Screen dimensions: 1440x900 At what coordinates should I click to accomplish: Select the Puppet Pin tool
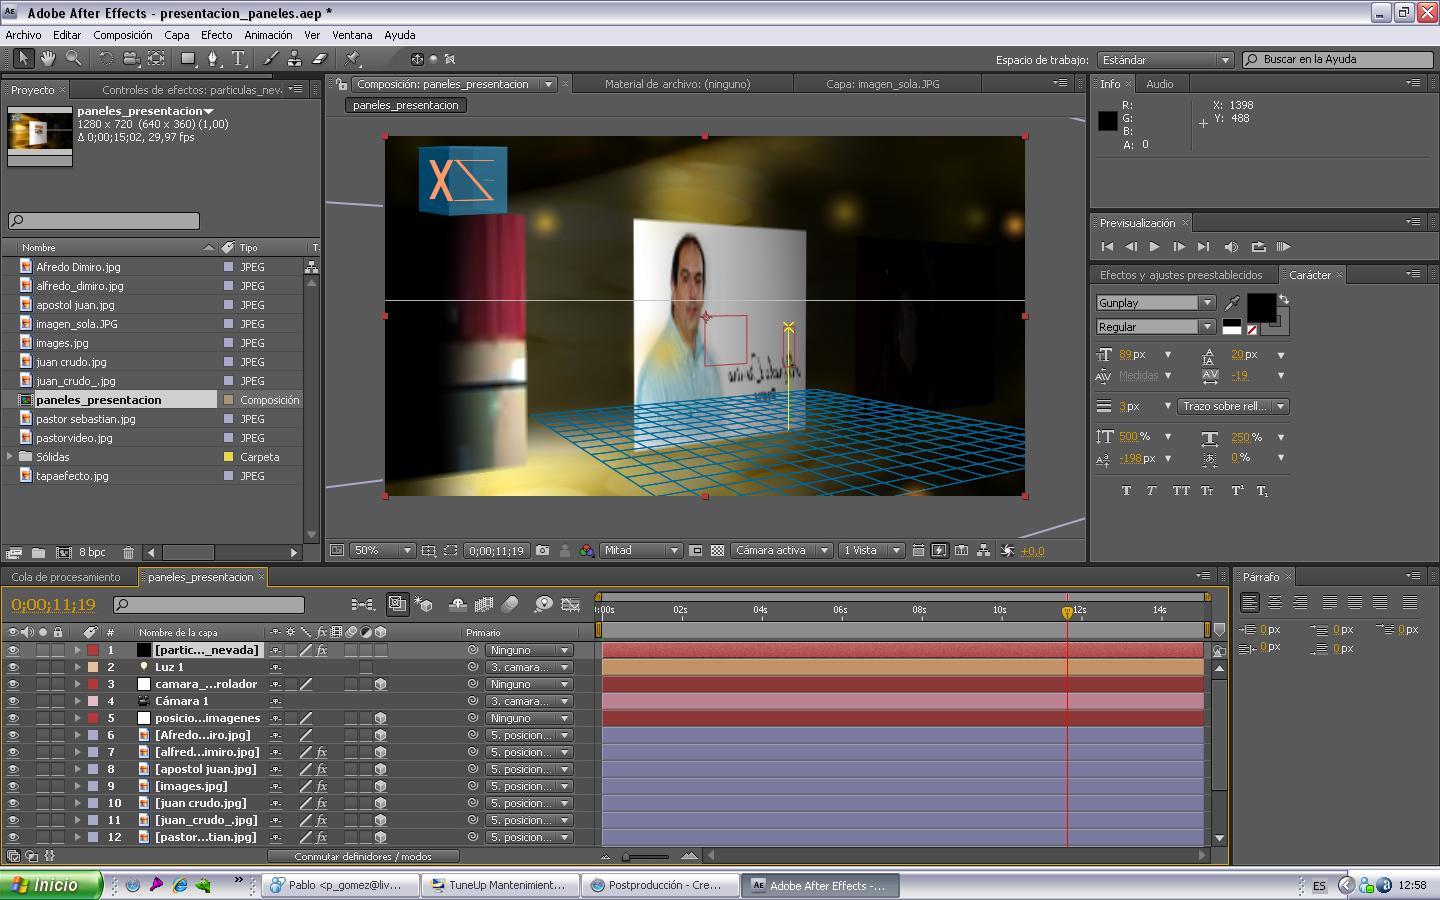coord(353,59)
